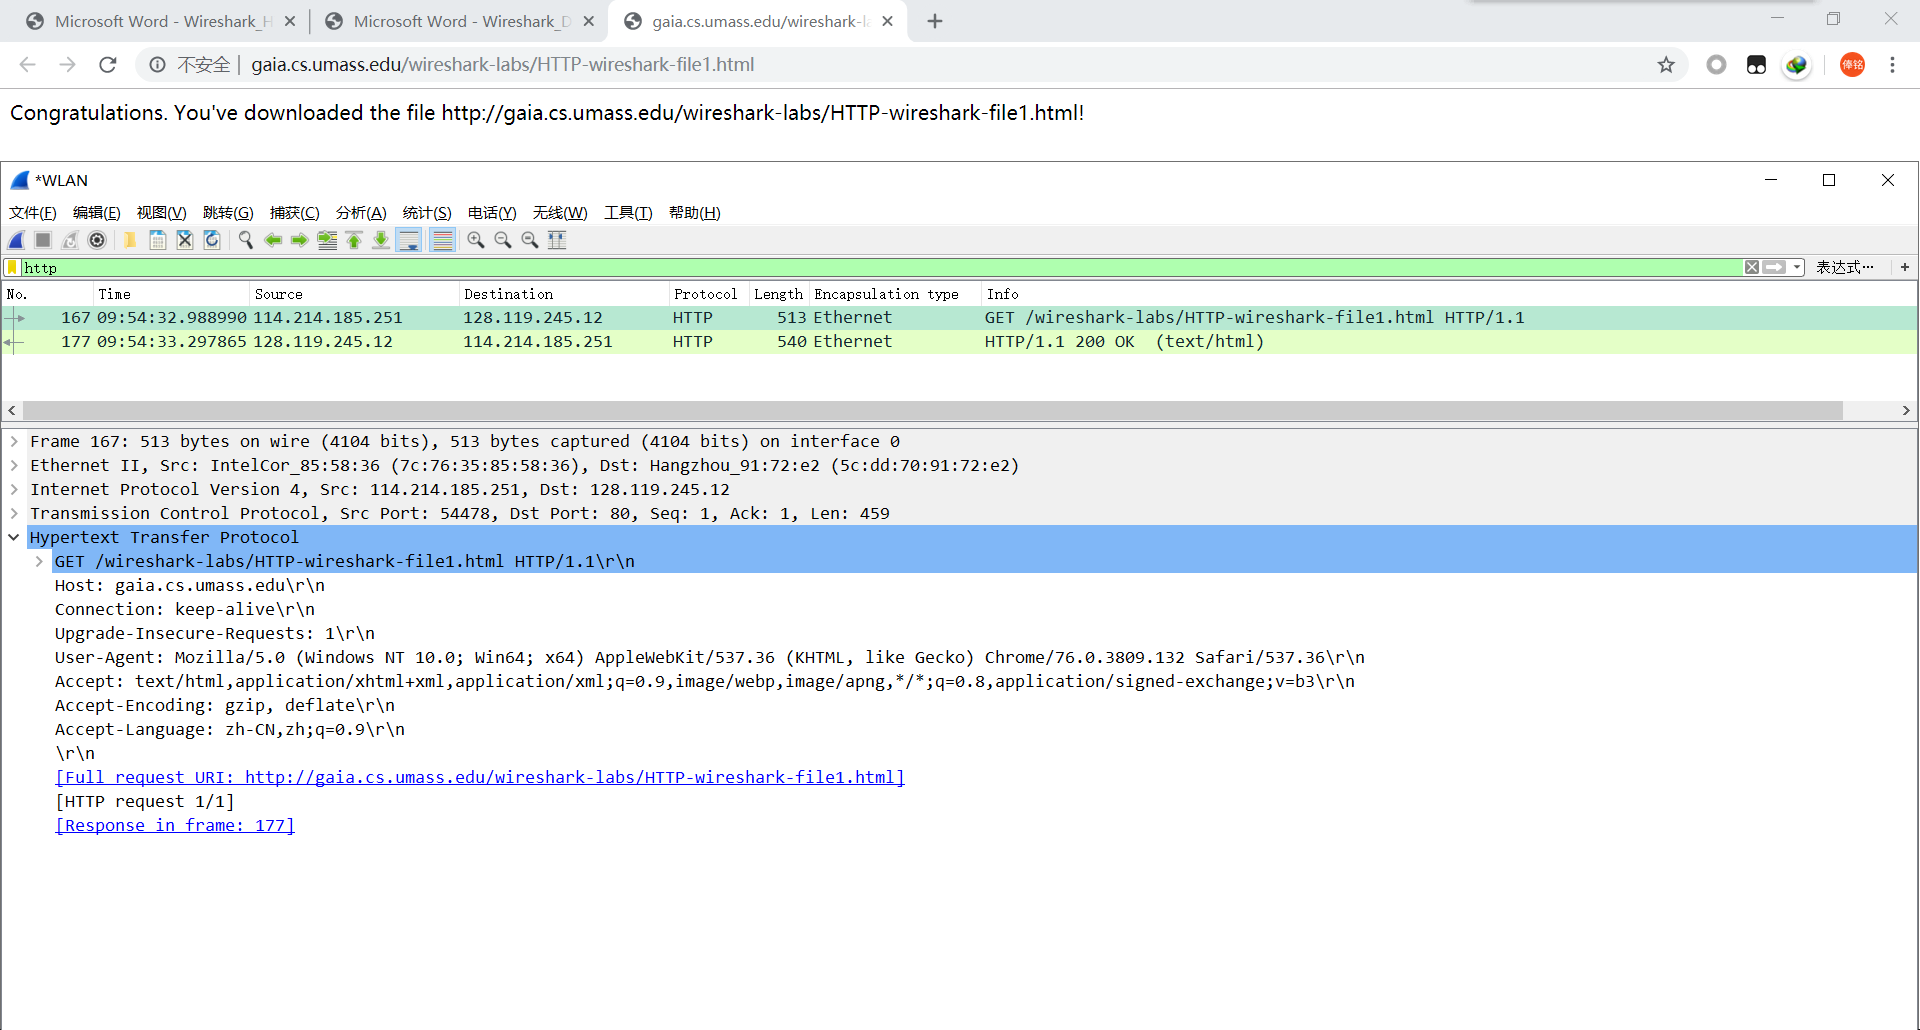Screen dimensions: 1920x1030
Task: Select the User-Agent header line
Action: [x=710, y=657]
